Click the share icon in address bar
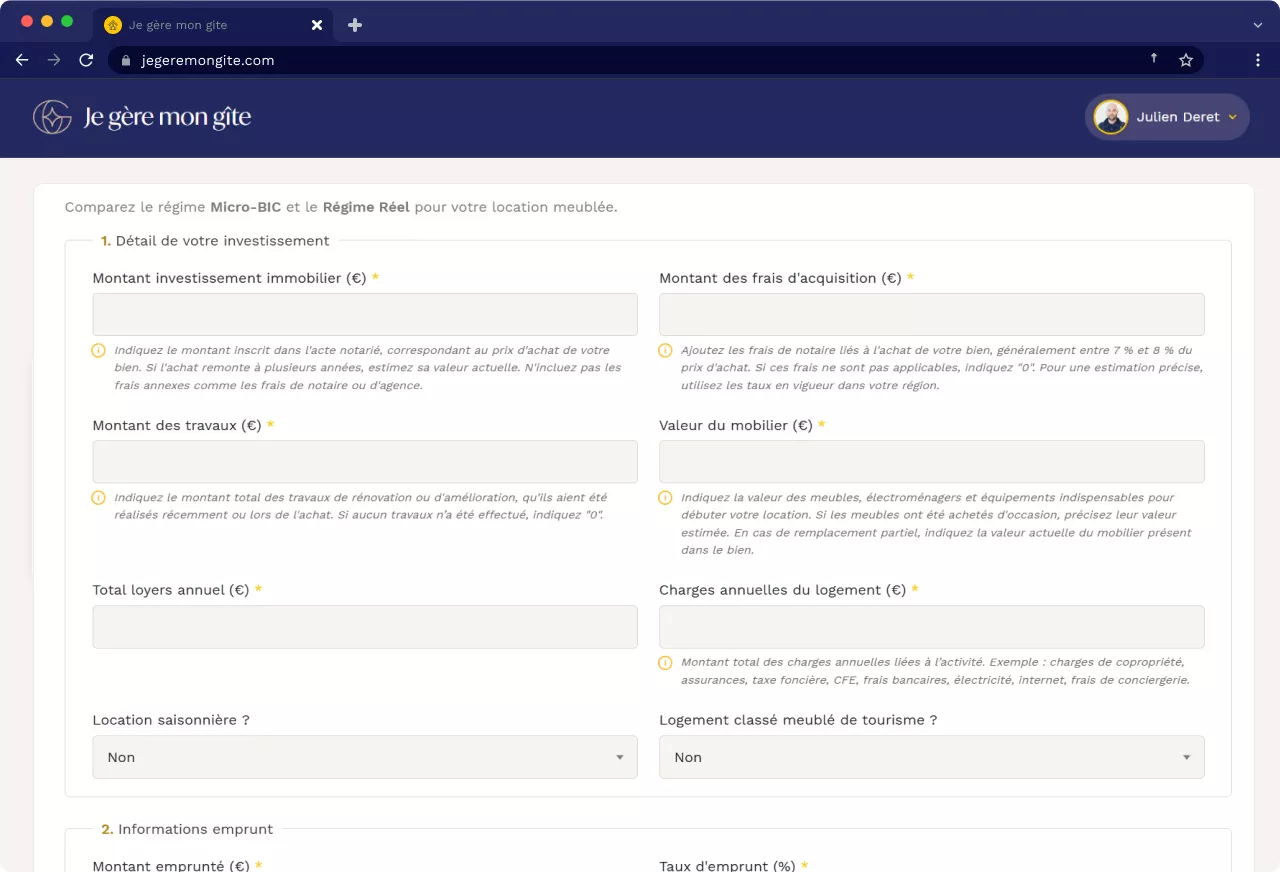Image resolution: width=1280 pixels, height=872 pixels. [1154, 59]
